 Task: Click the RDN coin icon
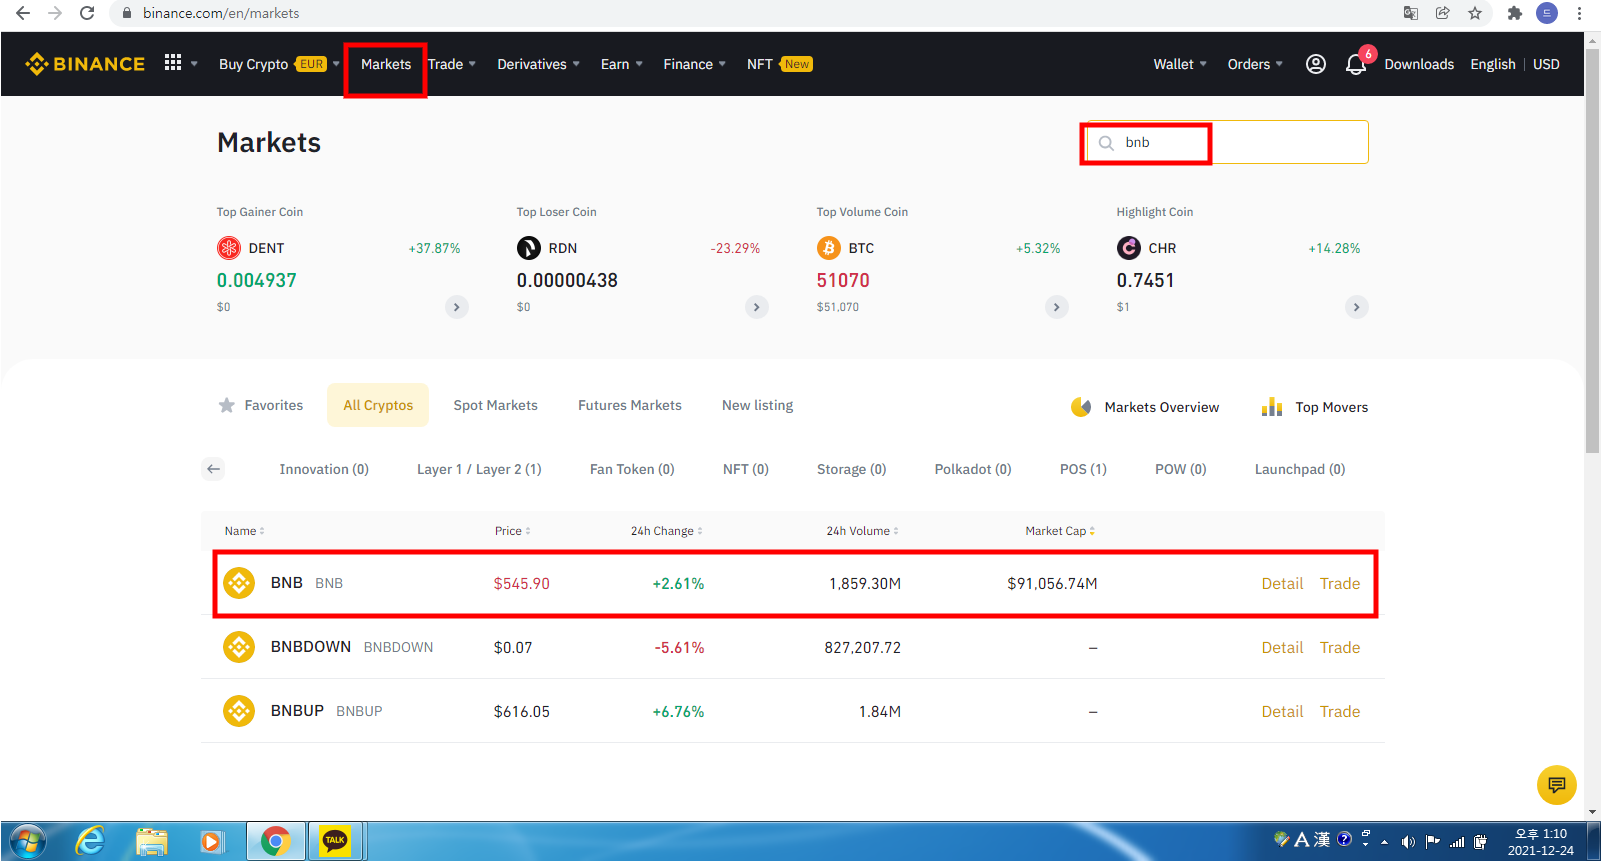(529, 248)
